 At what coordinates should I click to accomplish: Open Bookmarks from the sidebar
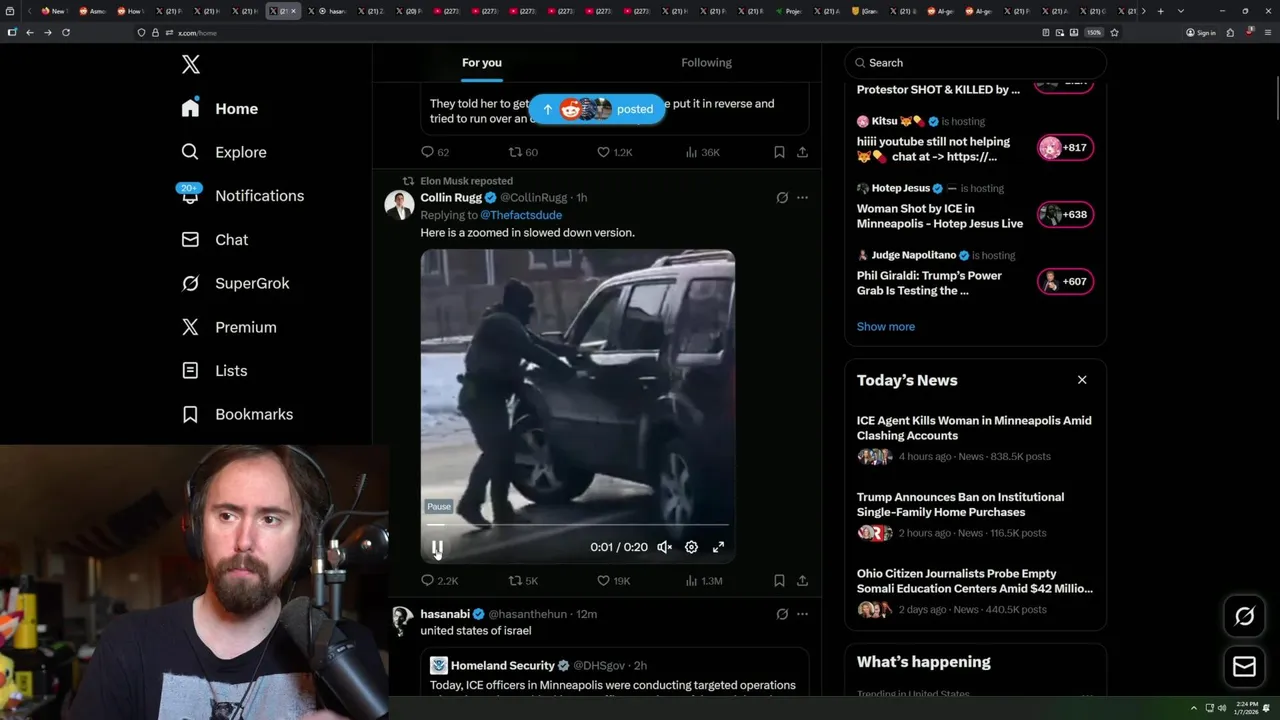click(237, 414)
